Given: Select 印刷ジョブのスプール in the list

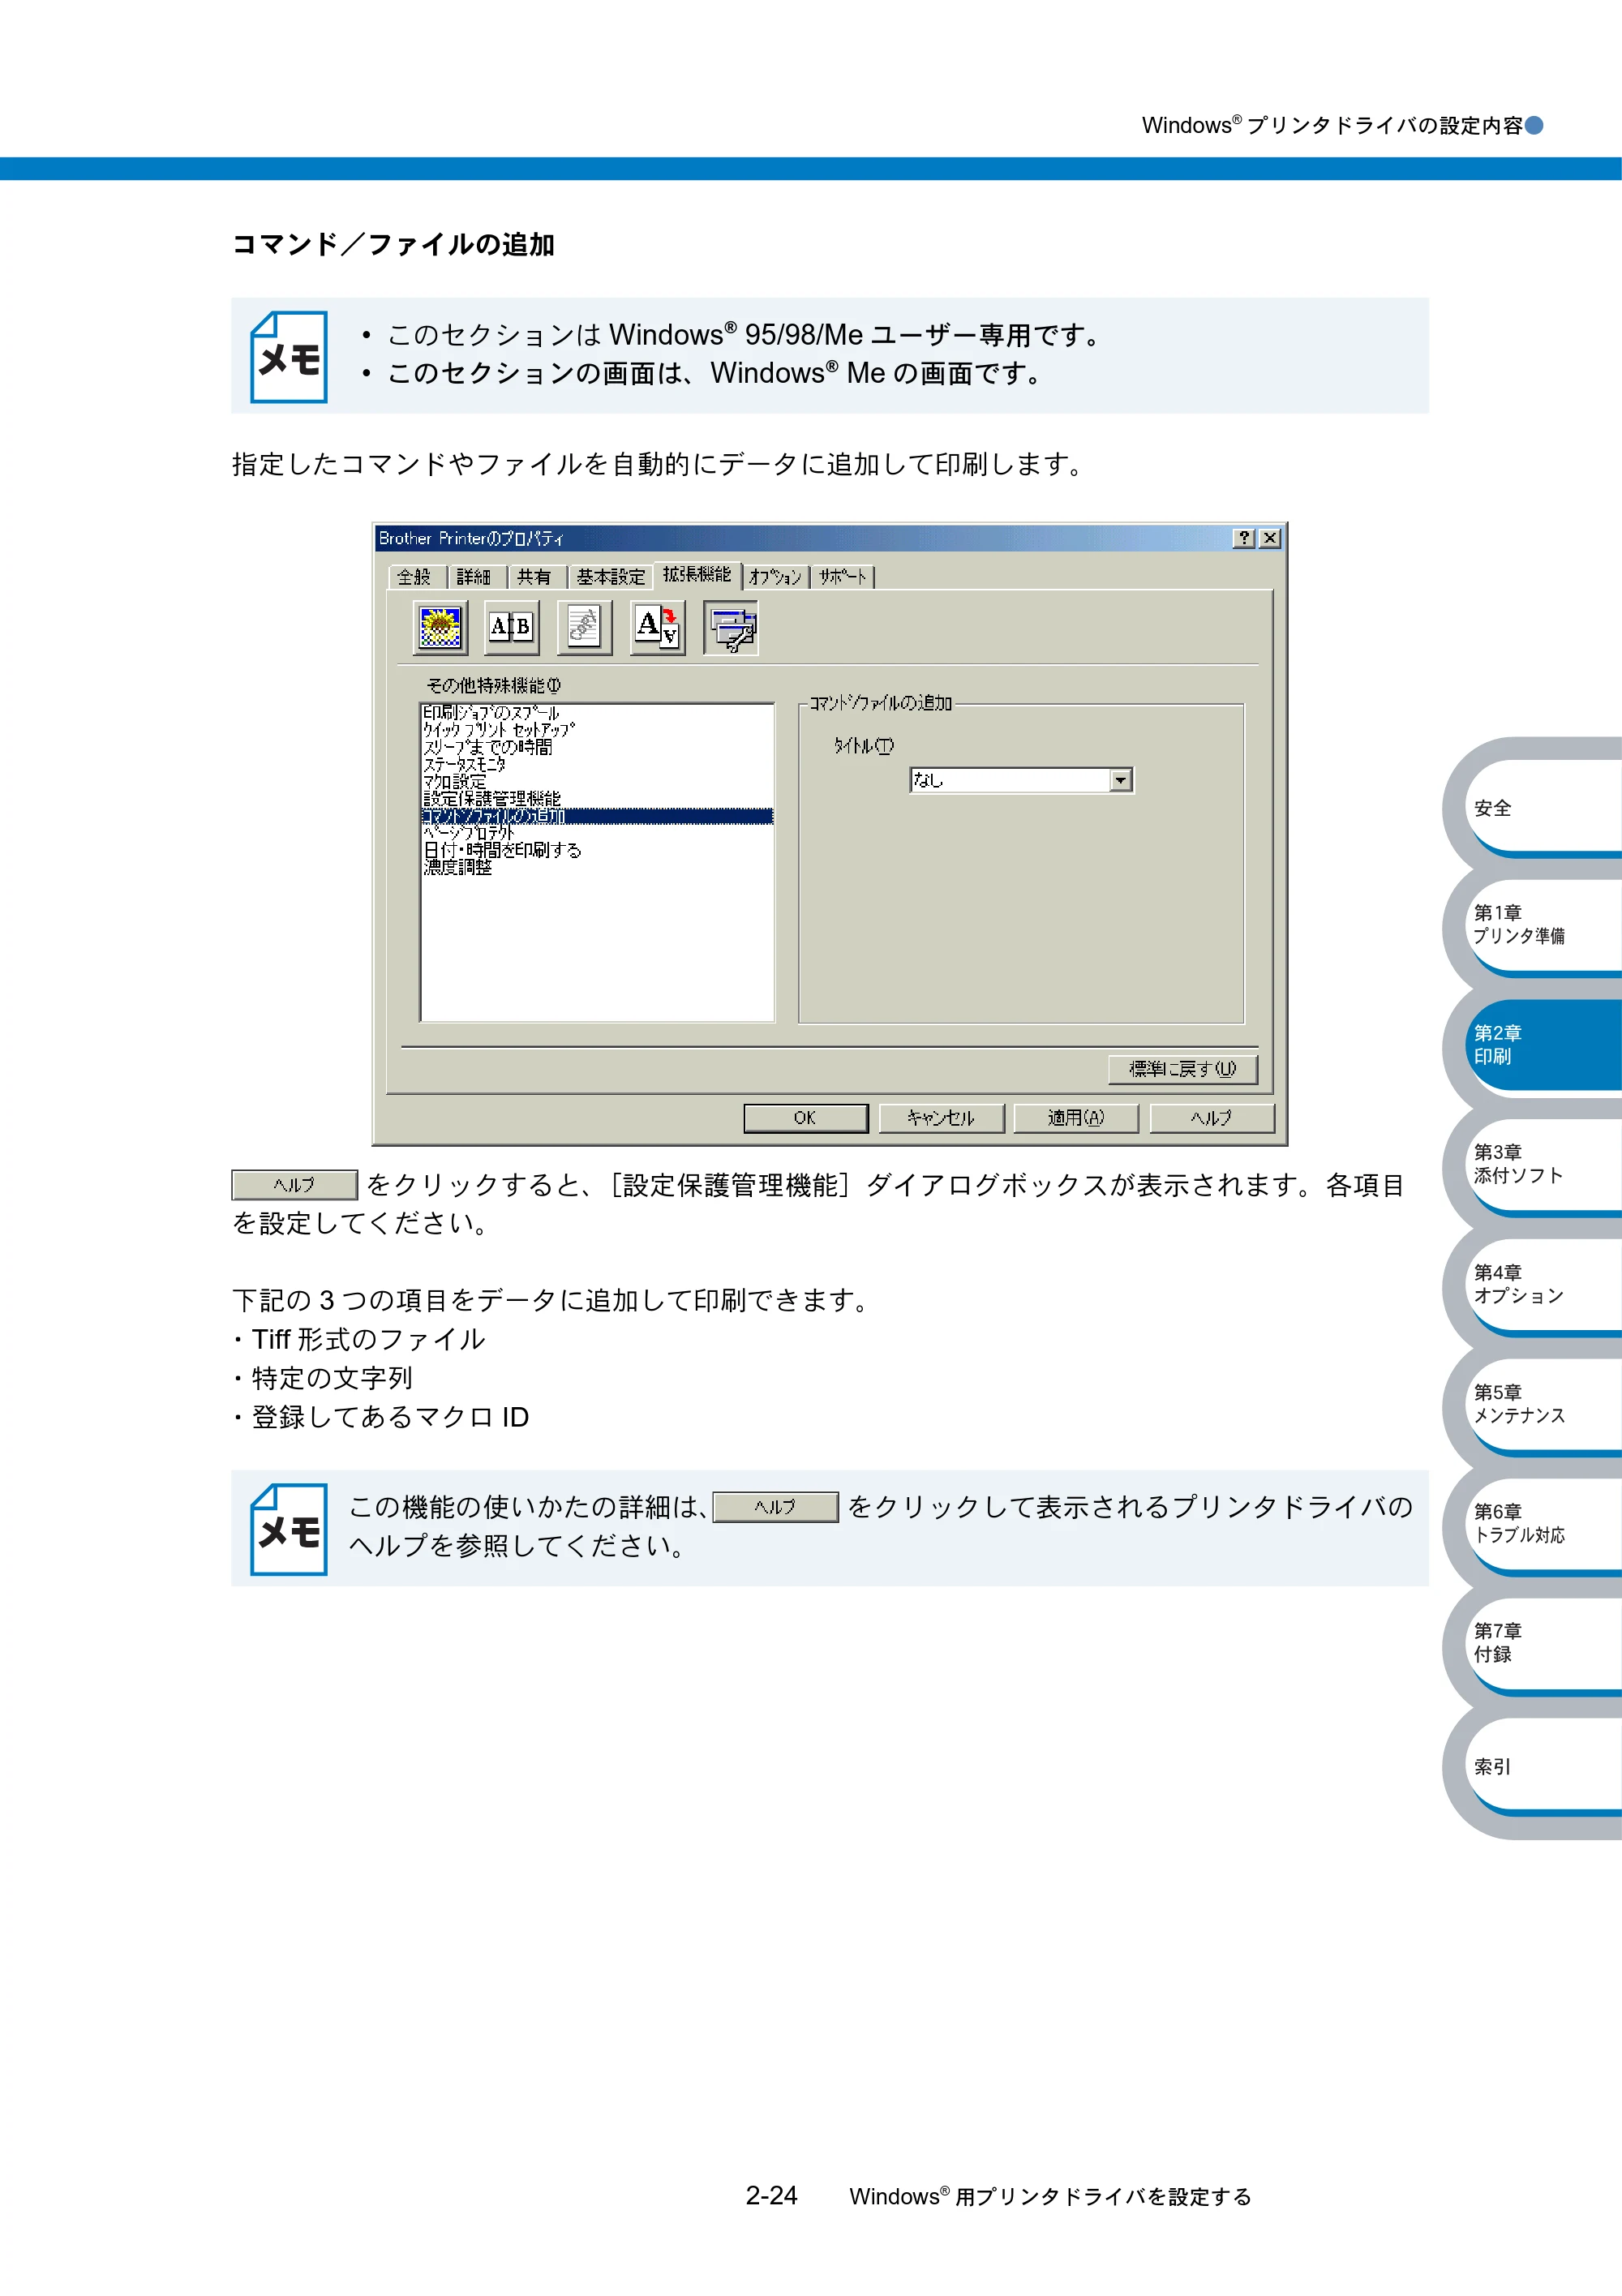Looking at the screenshot, I should 597,713.
